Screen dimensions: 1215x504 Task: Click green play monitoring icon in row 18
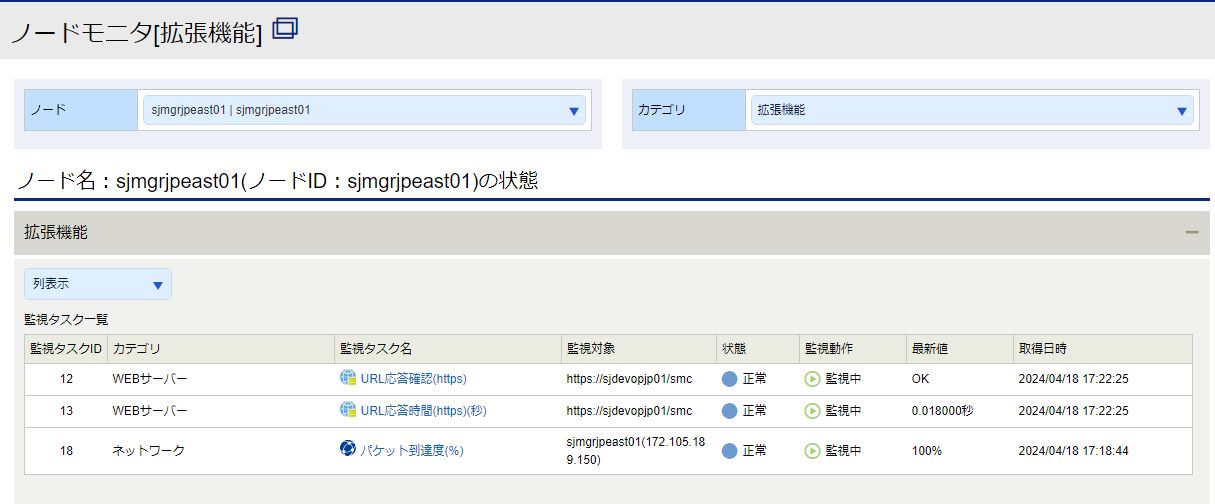(812, 451)
